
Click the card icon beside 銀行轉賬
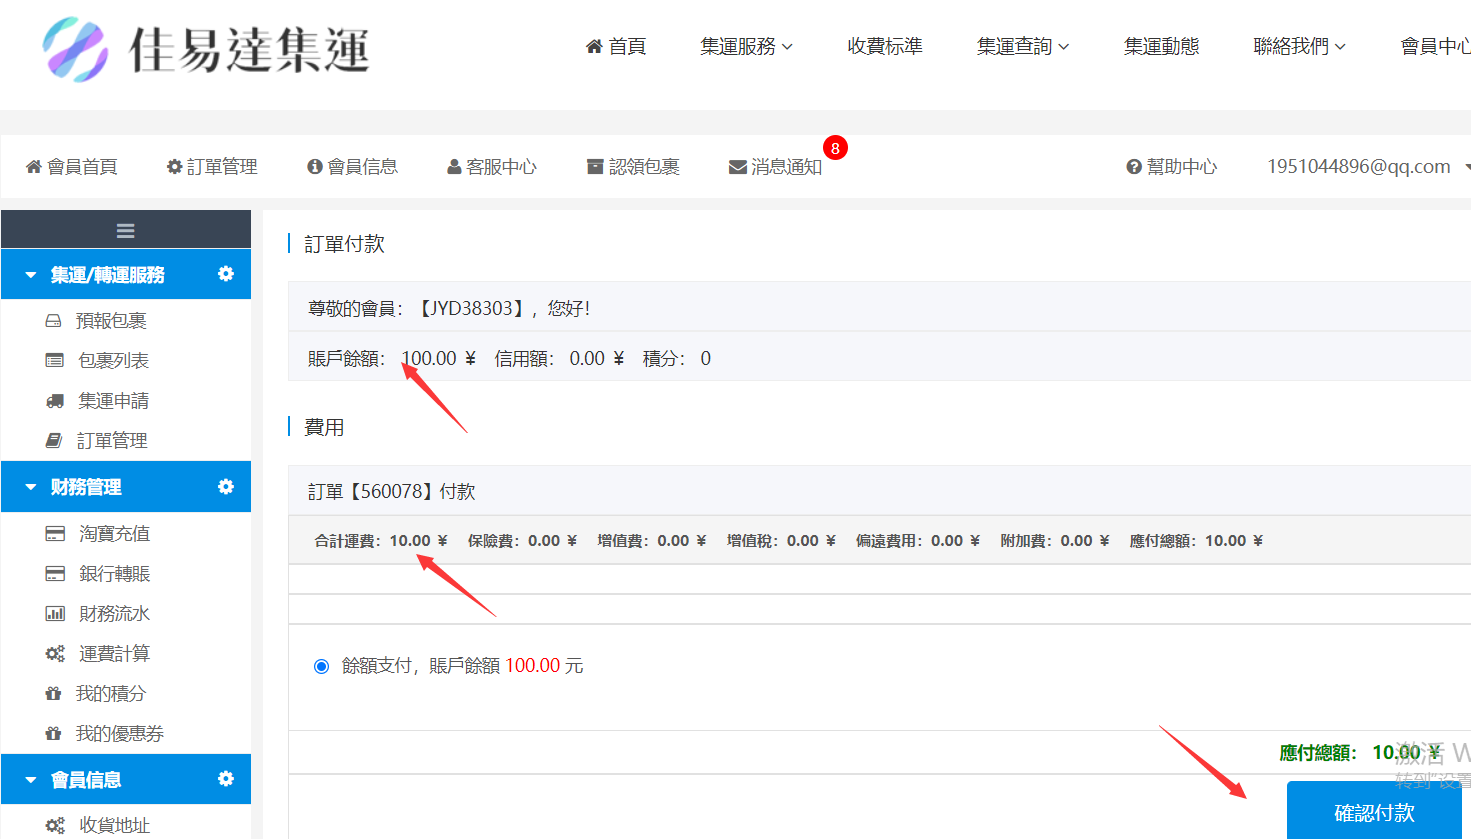point(55,573)
